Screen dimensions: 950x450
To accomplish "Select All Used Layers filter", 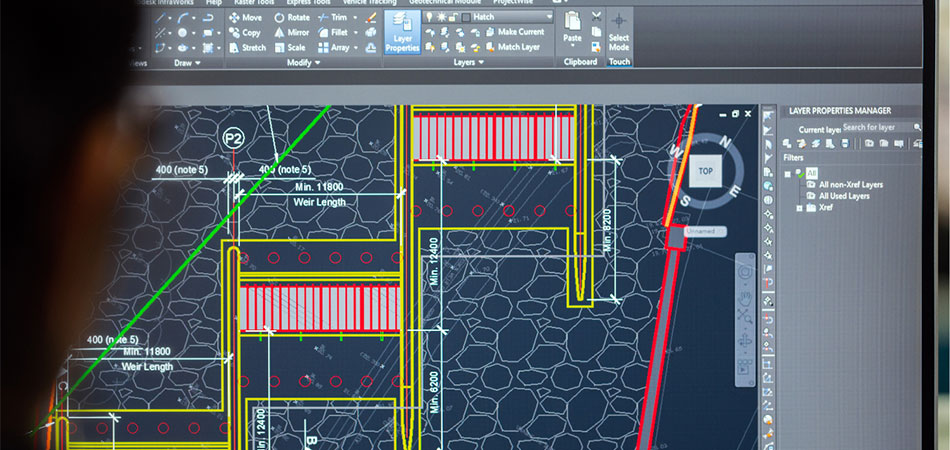I will pos(844,196).
